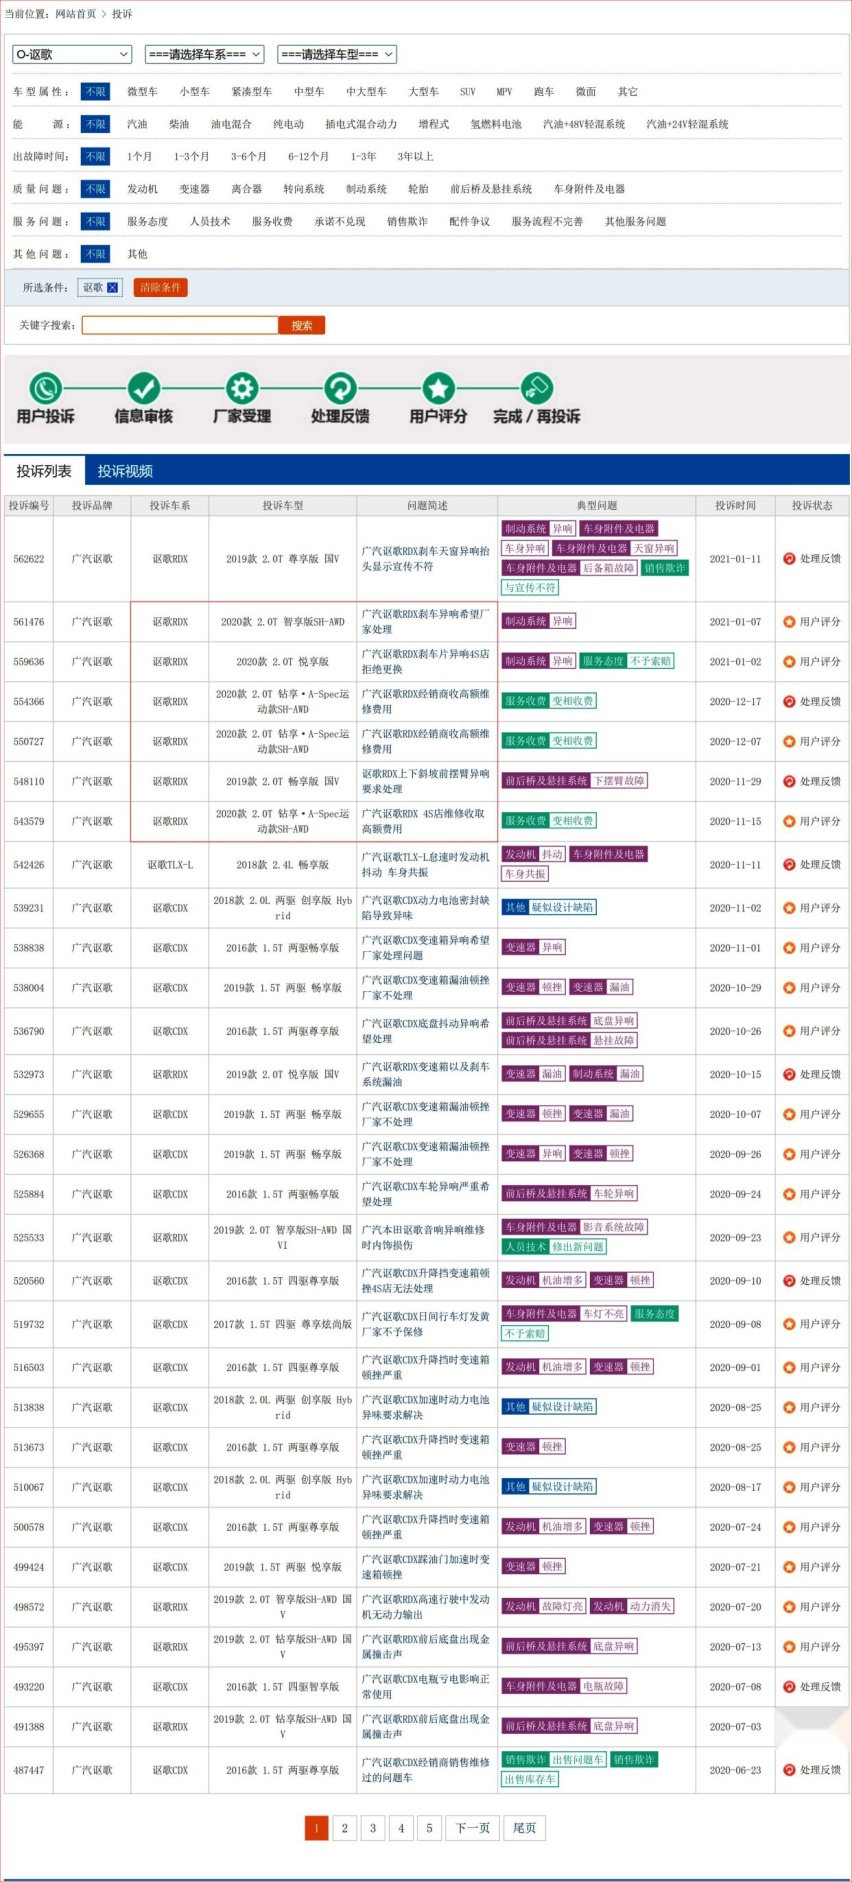This screenshot has height=1882, width=852.
Task: Click status icon of complaint 520560
Action: pos(789,1281)
